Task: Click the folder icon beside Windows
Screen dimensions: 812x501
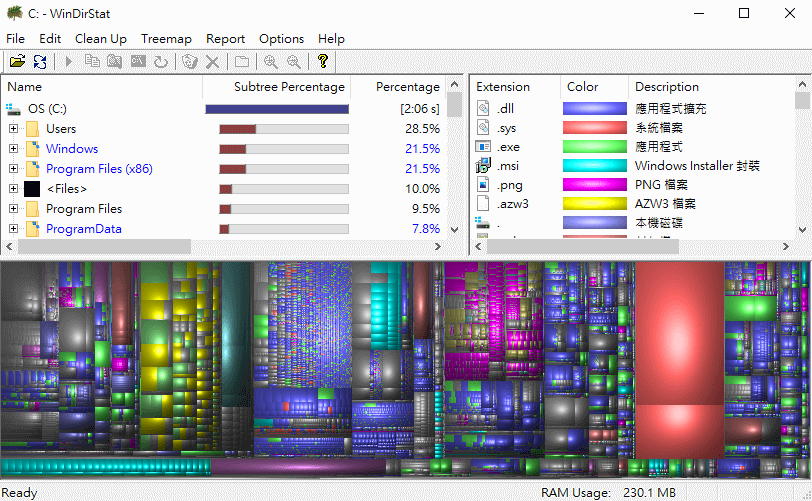Action: (32, 149)
